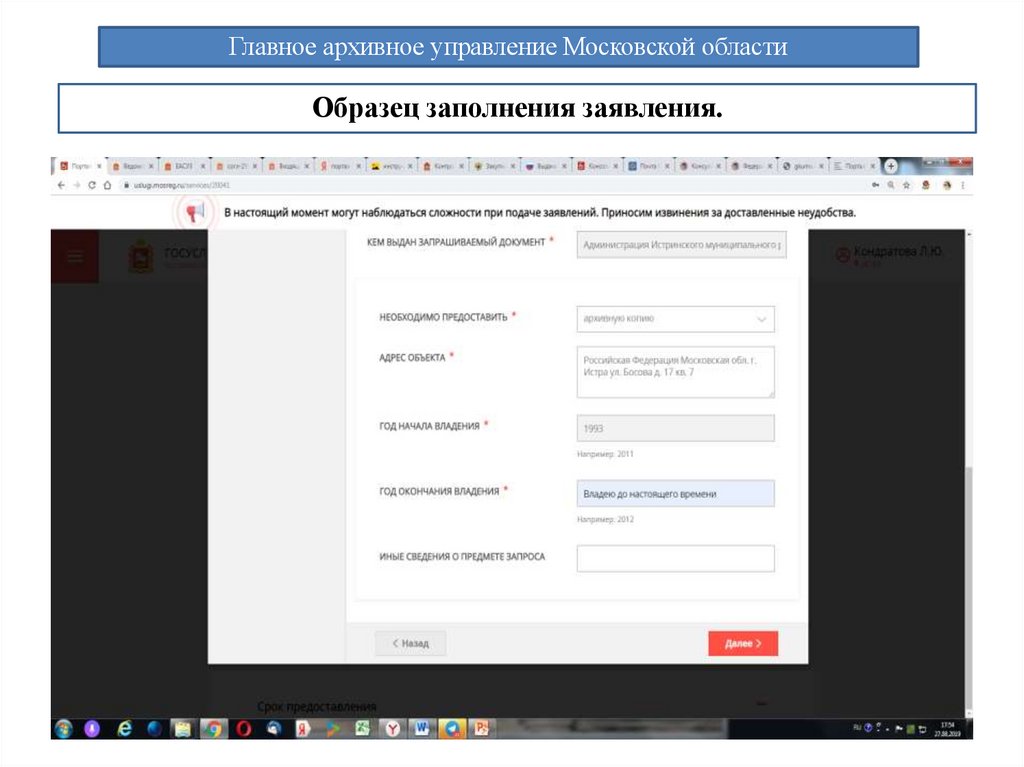Click the browser back arrow

point(61,186)
